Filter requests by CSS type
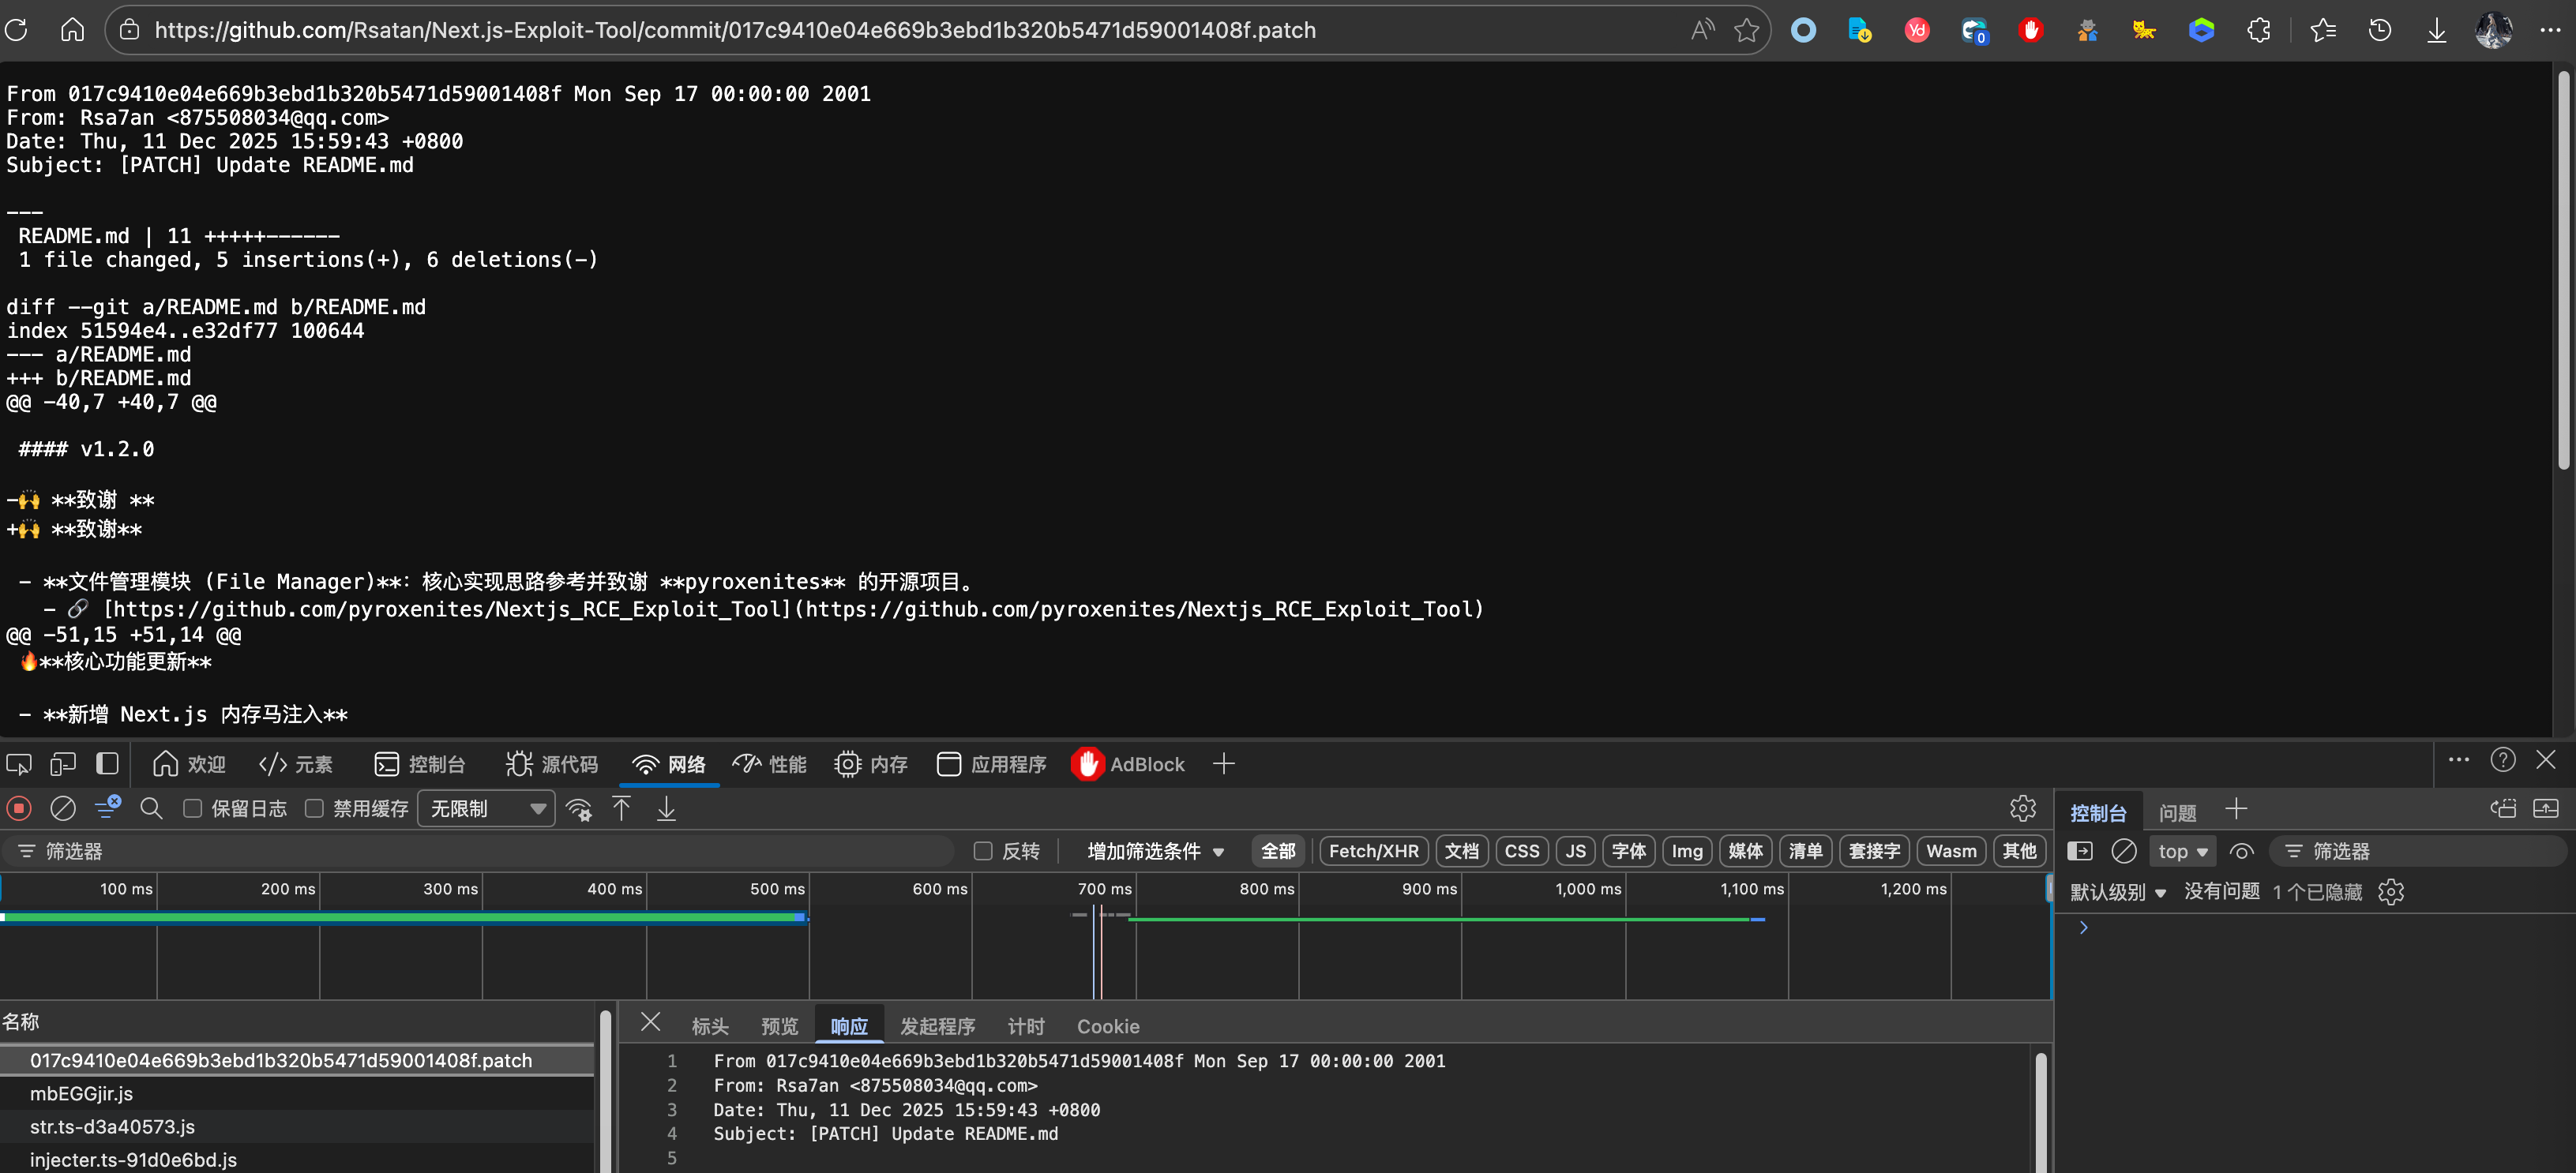The height and width of the screenshot is (1173, 2576). click(x=1522, y=851)
